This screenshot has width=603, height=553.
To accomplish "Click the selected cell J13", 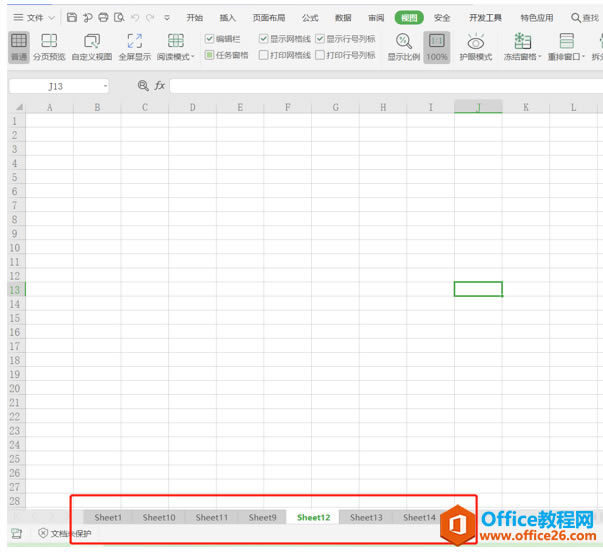I will click(x=478, y=289).
